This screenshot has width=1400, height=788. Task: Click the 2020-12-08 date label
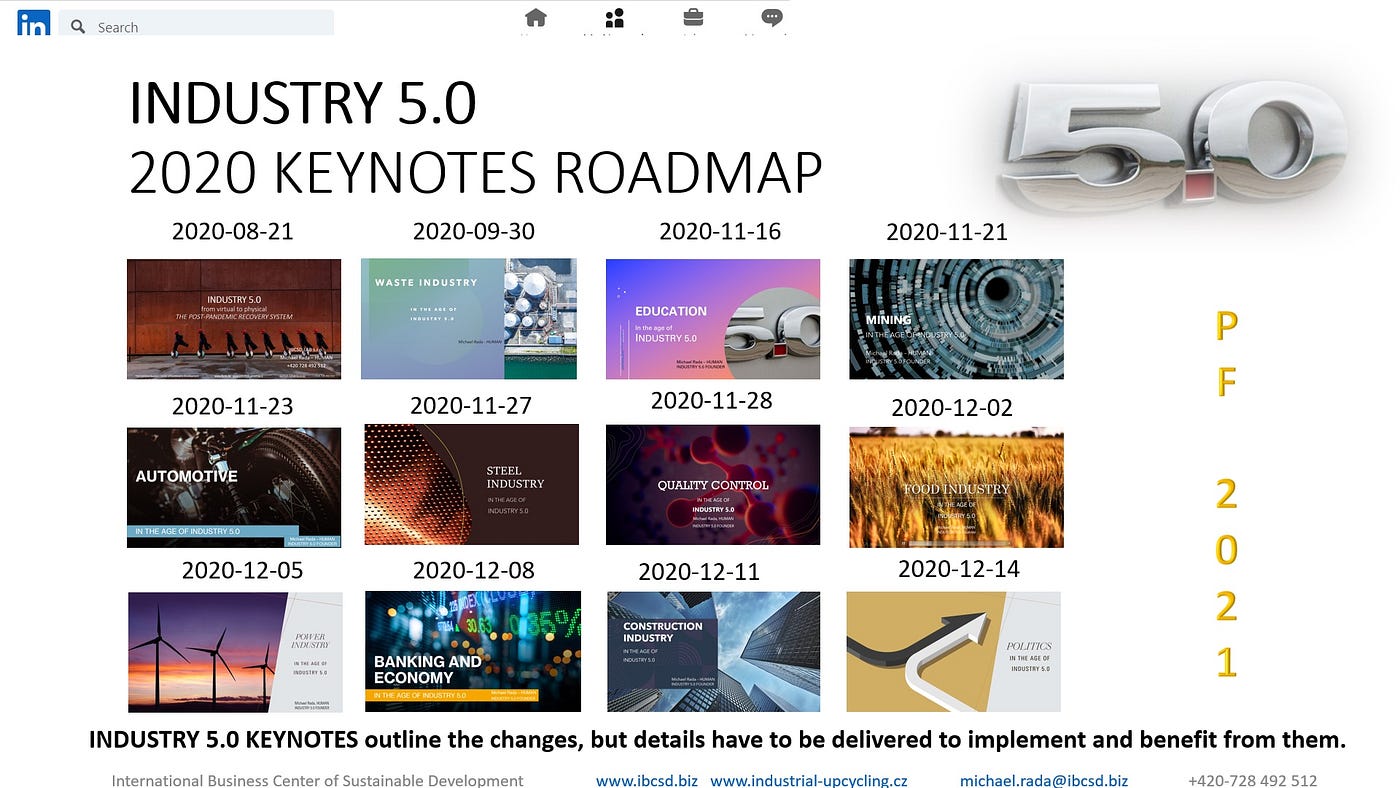[474, 570]
